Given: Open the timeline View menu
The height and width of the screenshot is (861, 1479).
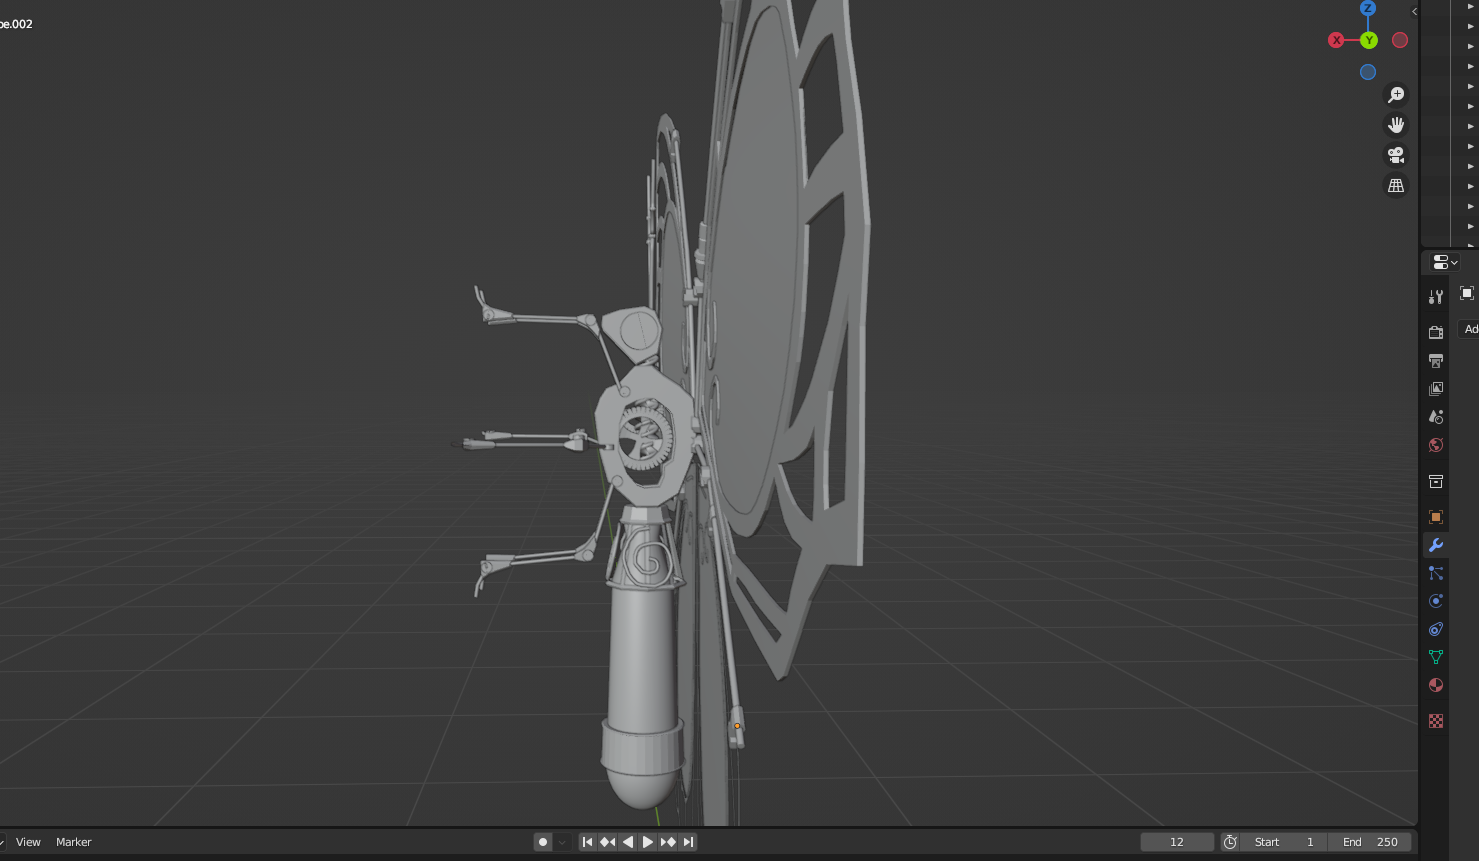Looking at the screenshot, I should pos(28,842).
